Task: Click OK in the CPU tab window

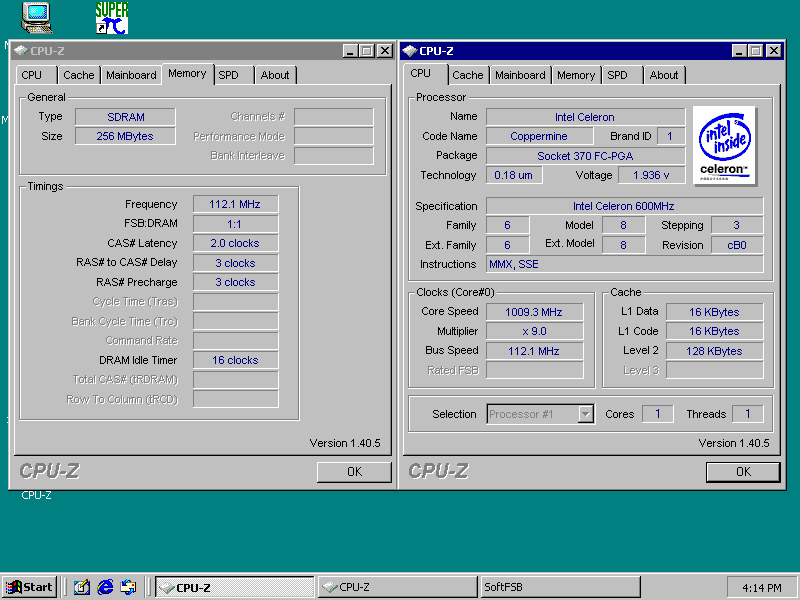Action: pyautogui.click(x=743, y=472)
